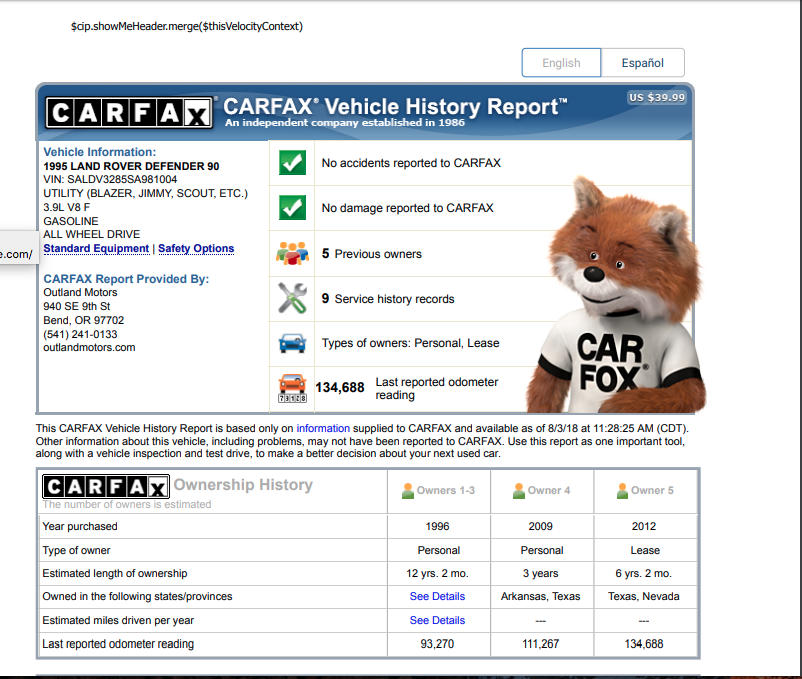
Task: Click the 134,688 odometer reading in the summary
Action: (340, 388)
